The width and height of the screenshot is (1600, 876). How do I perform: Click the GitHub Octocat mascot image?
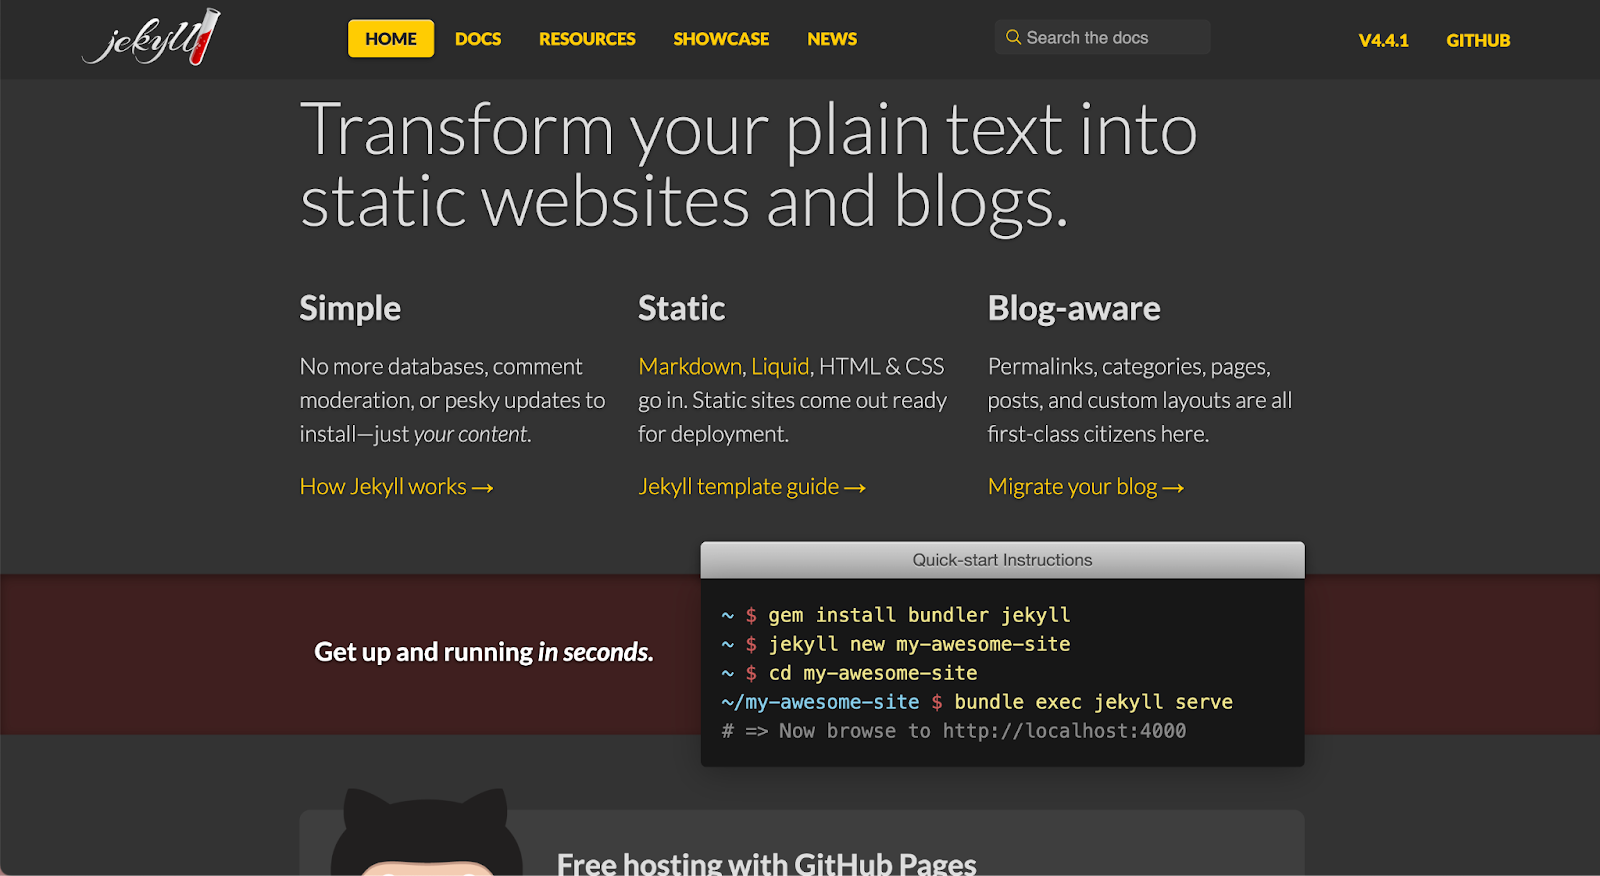(426, 835)
